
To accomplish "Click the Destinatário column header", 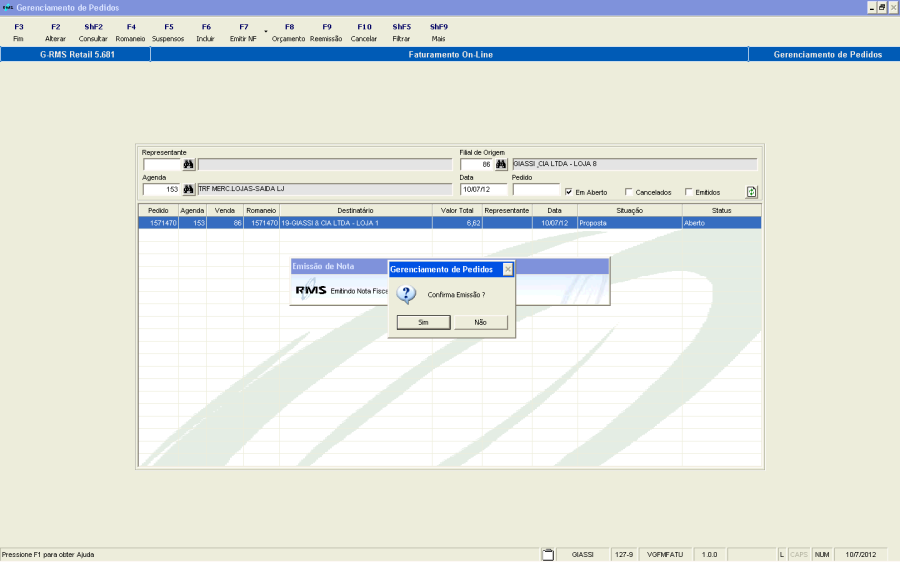I will (x=356, y=211).
